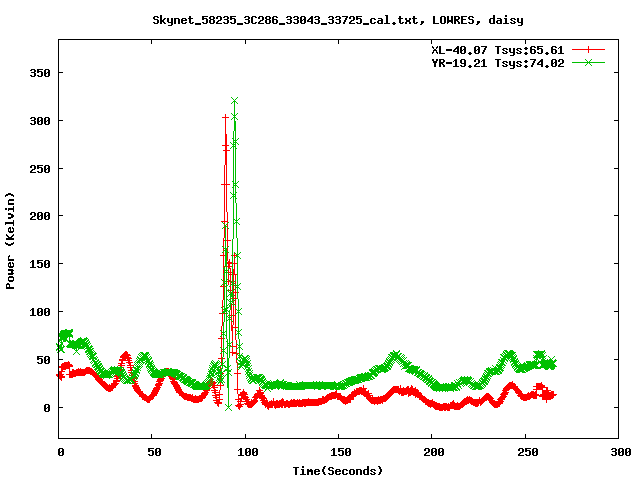Click the red peak data point near 300
Viewport: 640px width, 480px height.
pos(225,118)
